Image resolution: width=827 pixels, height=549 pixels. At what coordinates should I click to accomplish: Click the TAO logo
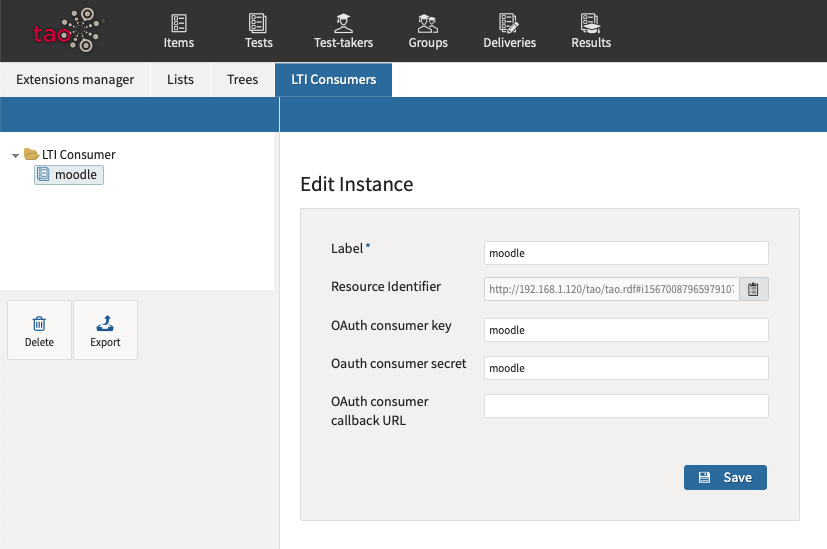click(67, 31)
